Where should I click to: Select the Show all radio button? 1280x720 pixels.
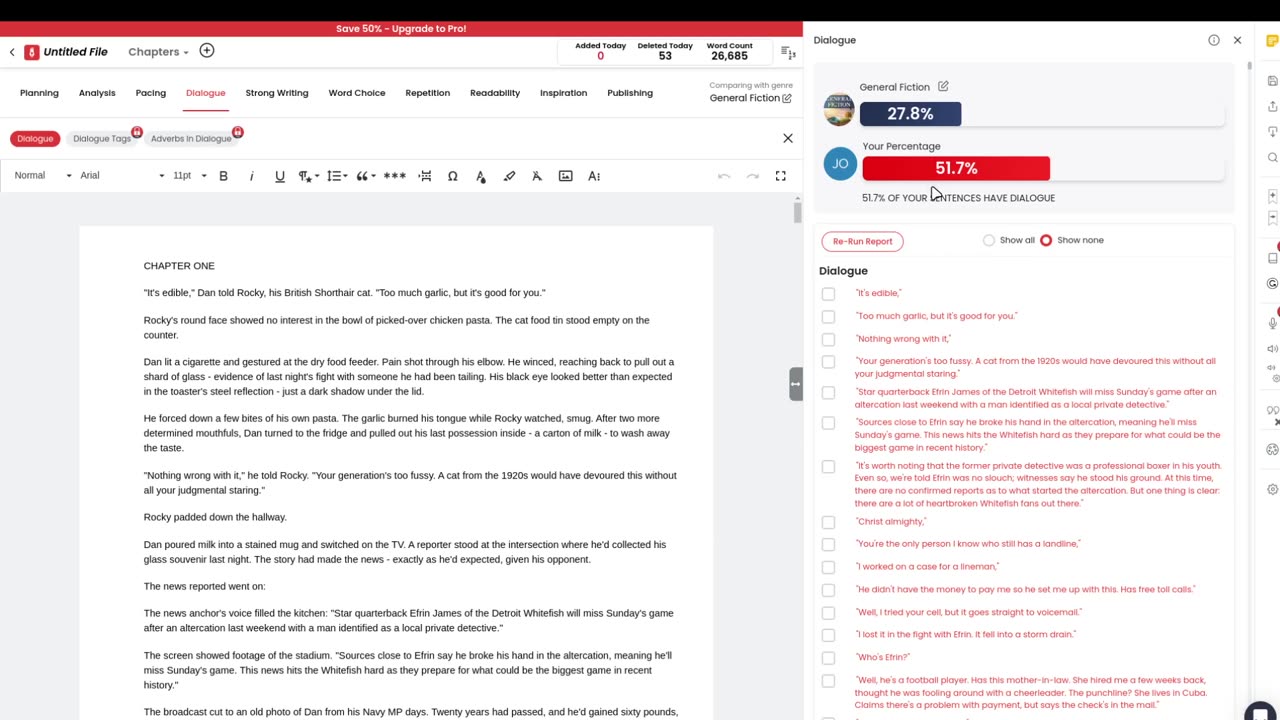coord(989,240)
